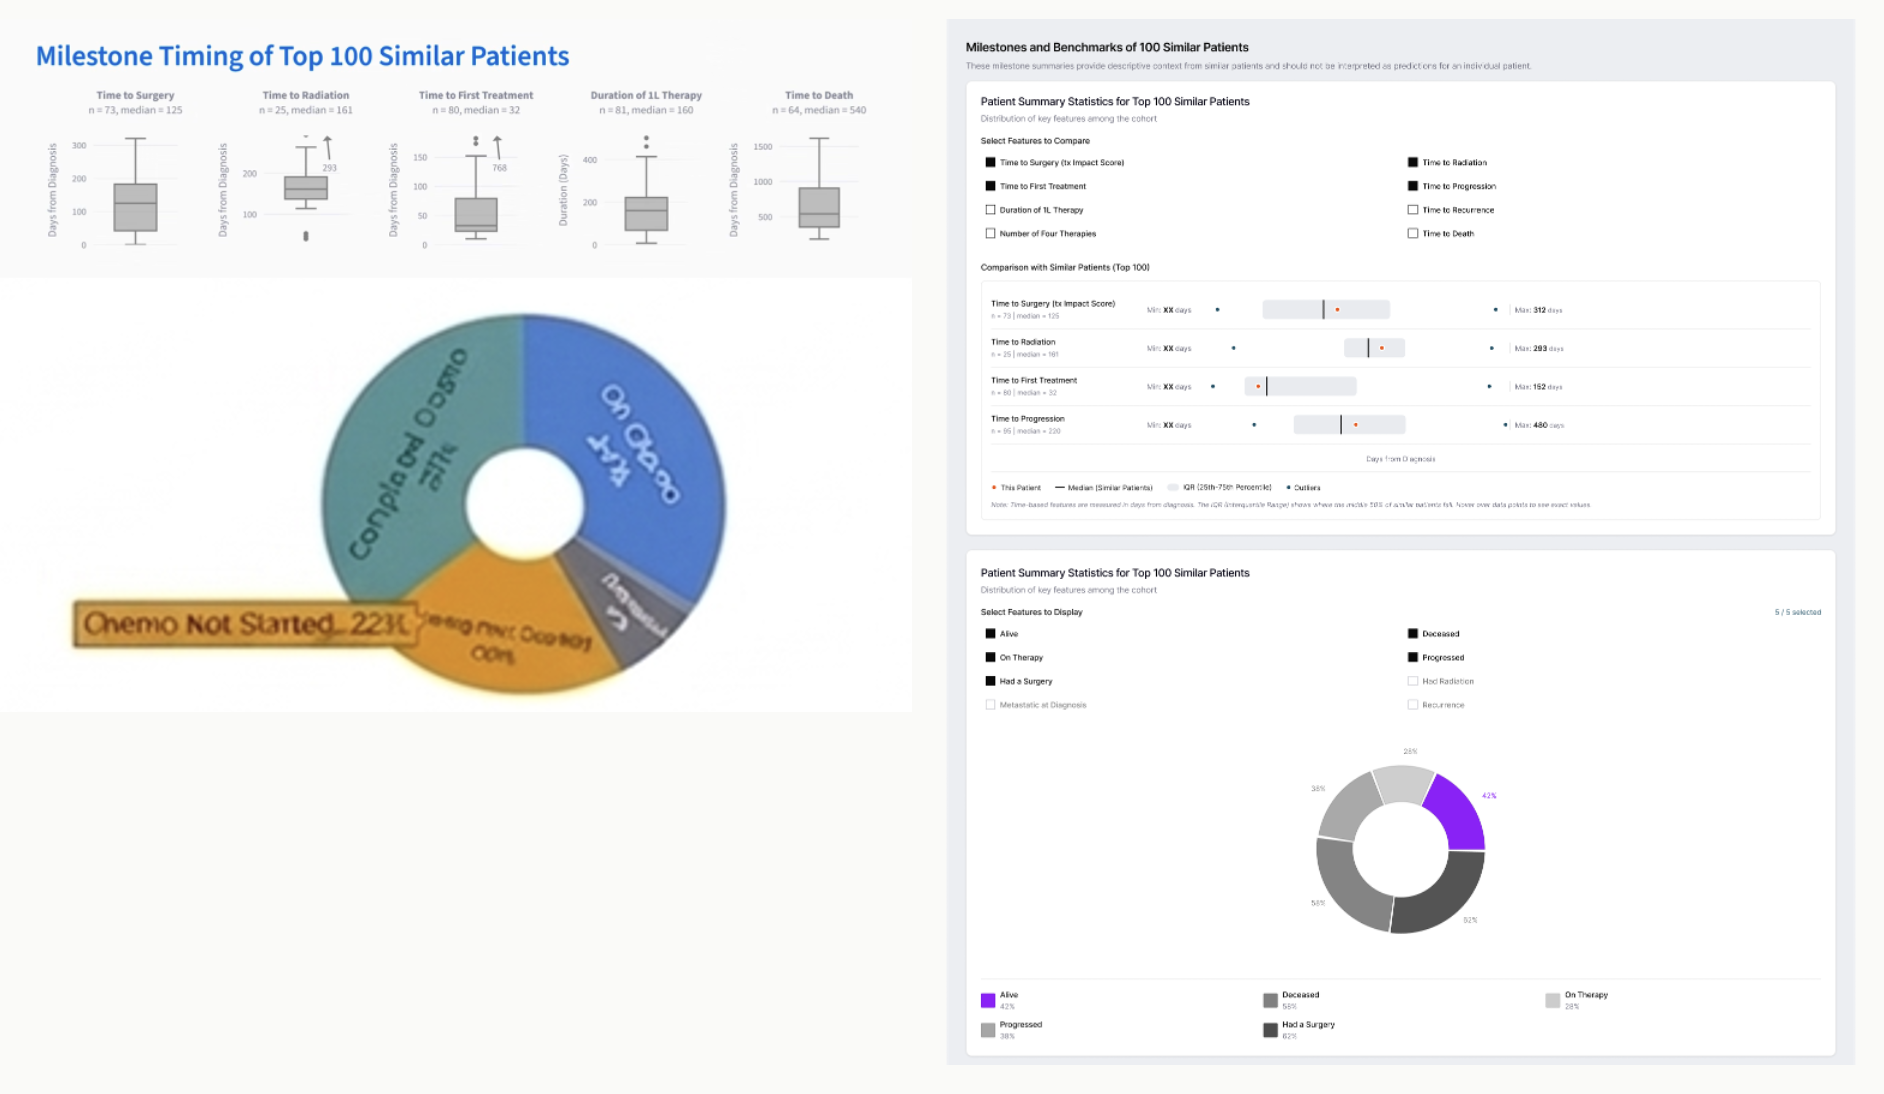Click the Milestone Timing of Top 100 heading
The width and height of the screenshot is (1884, 1094).
(302, 56)
